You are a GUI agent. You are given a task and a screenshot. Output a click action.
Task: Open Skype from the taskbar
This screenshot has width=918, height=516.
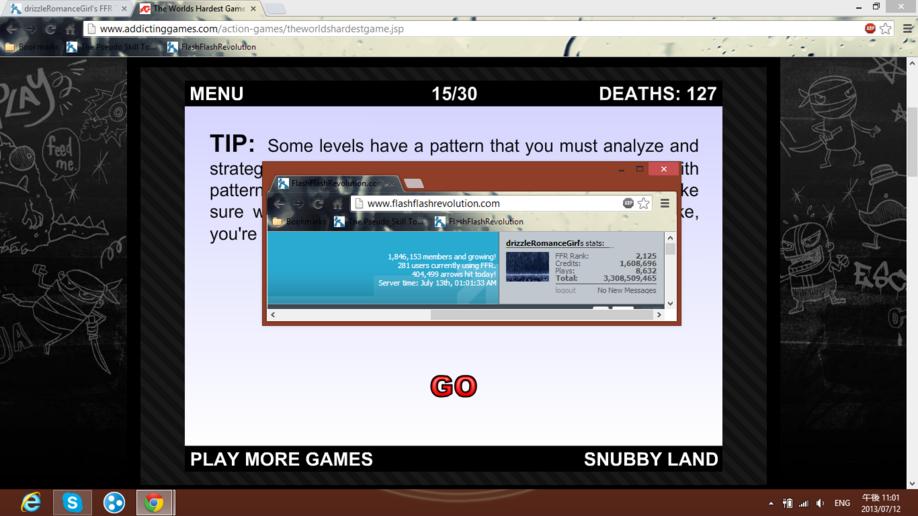73,503
